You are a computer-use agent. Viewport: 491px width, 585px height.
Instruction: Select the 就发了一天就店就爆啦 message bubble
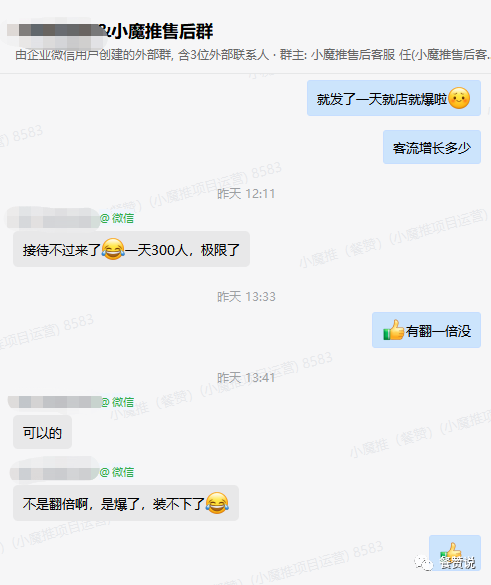click(x=394, y=98)
